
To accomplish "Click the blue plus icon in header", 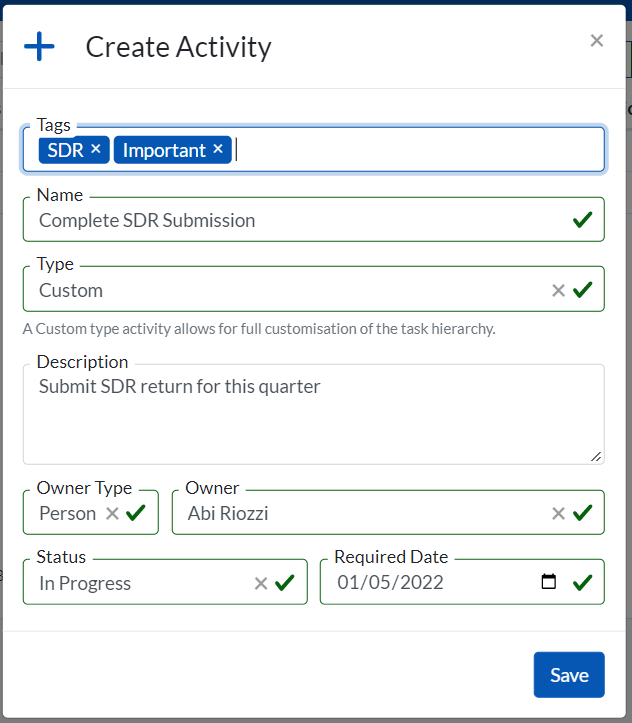I will (x=39, y=46).
